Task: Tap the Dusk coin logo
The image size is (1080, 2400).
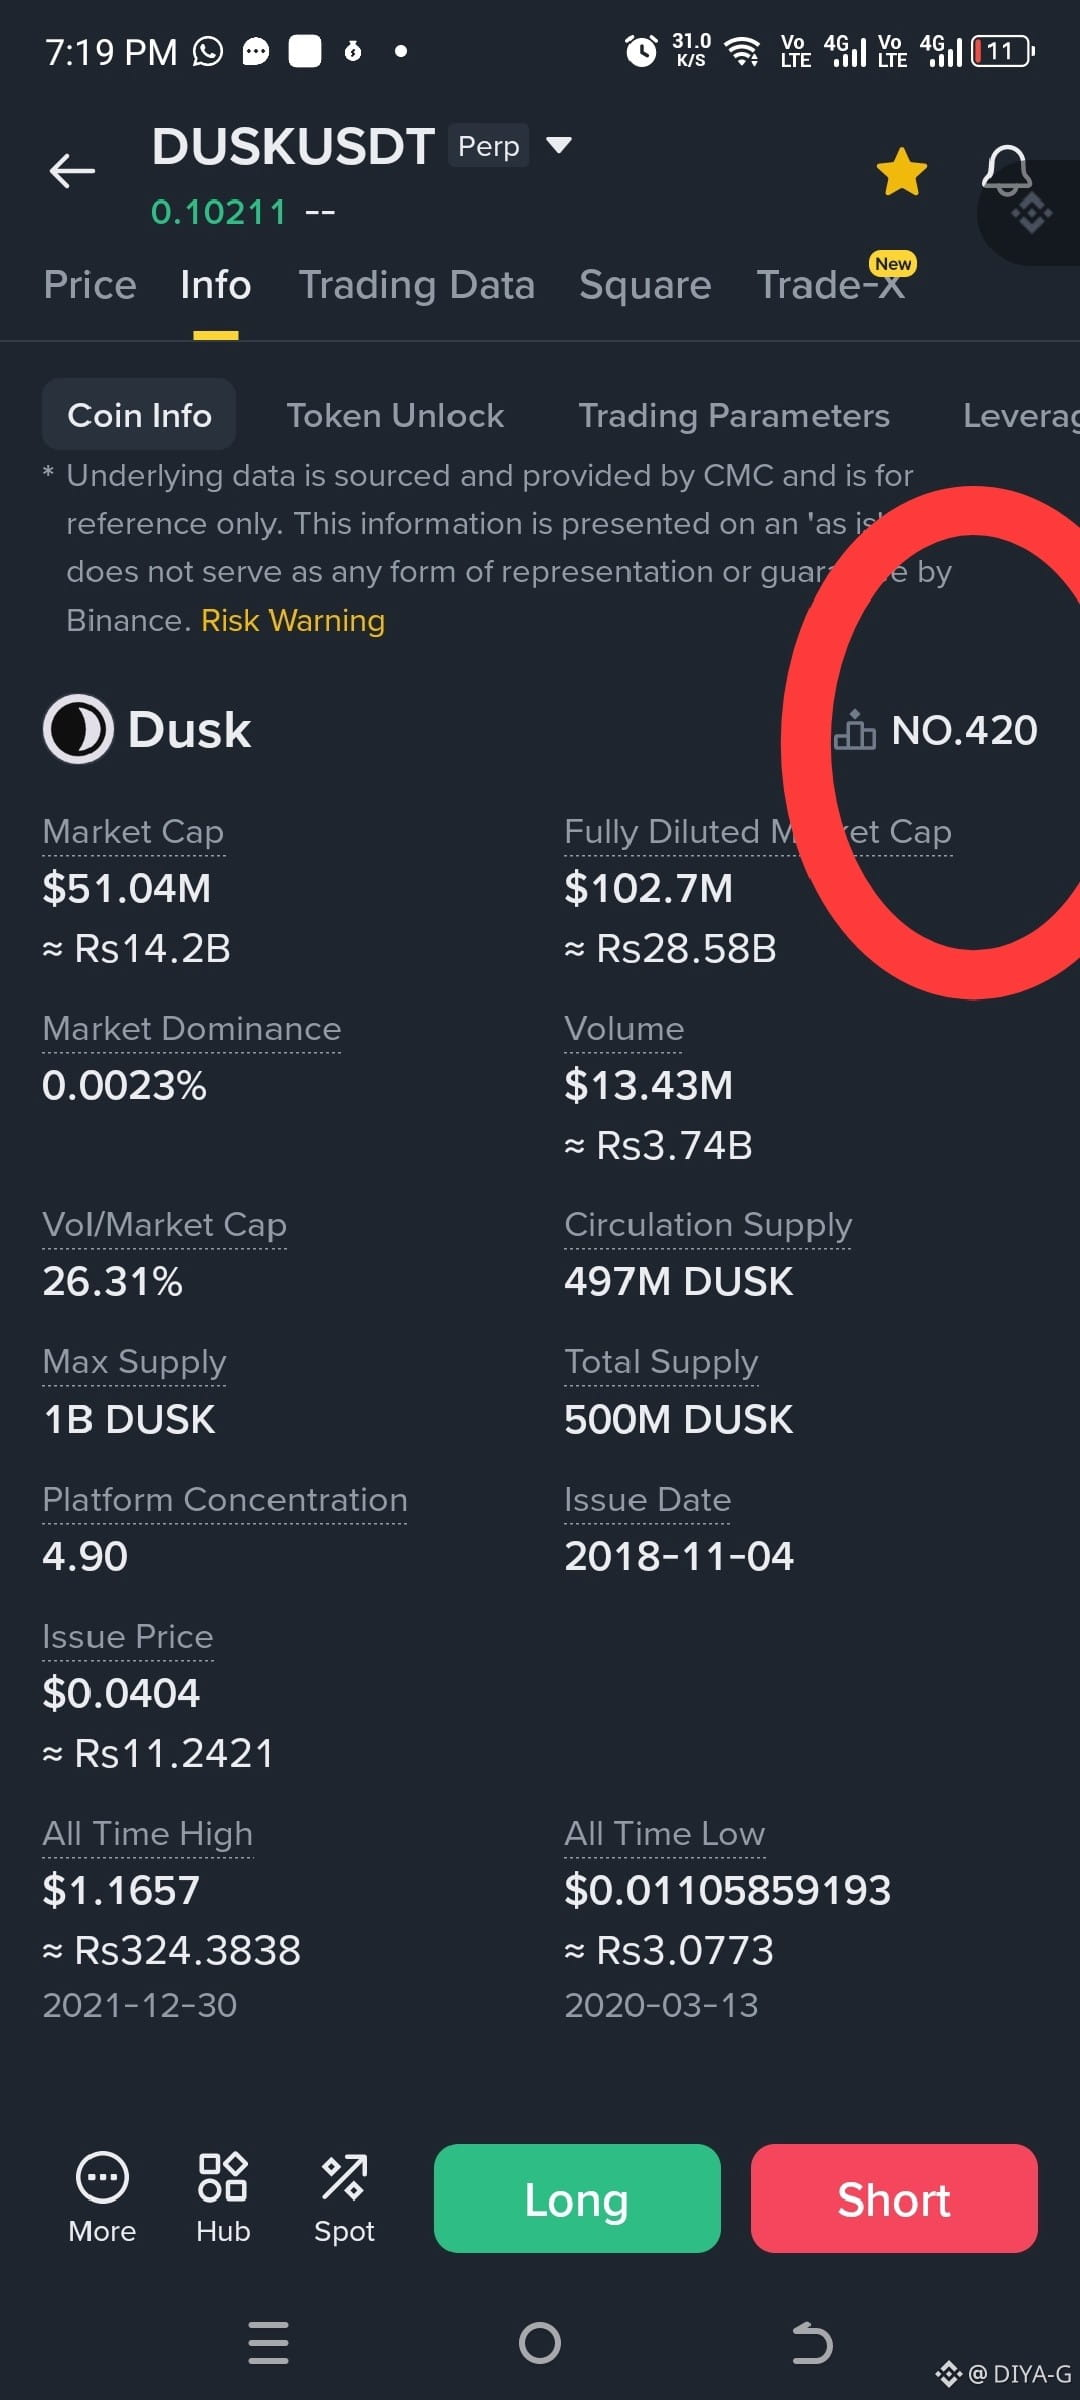Action: (x=78, y=729)
